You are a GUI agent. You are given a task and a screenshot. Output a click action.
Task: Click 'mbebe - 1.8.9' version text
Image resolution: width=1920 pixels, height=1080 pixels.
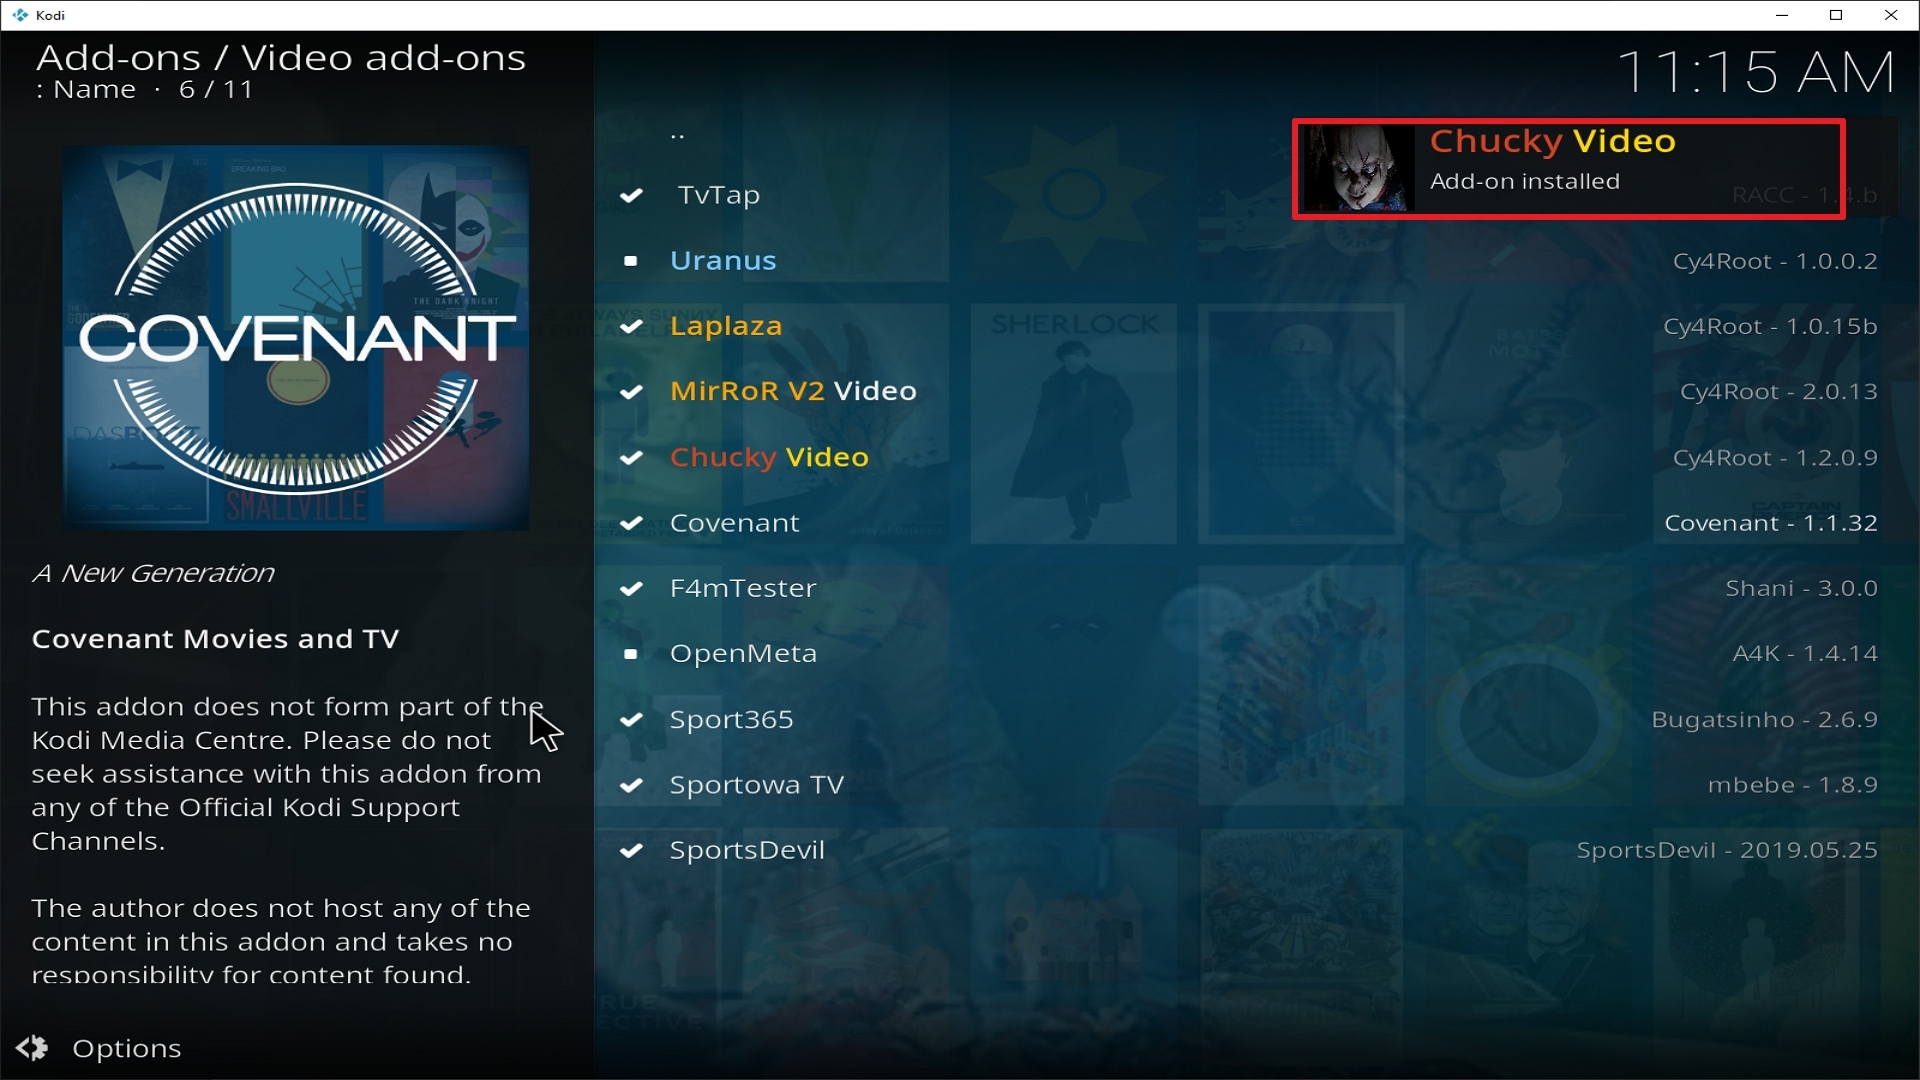1792,785
